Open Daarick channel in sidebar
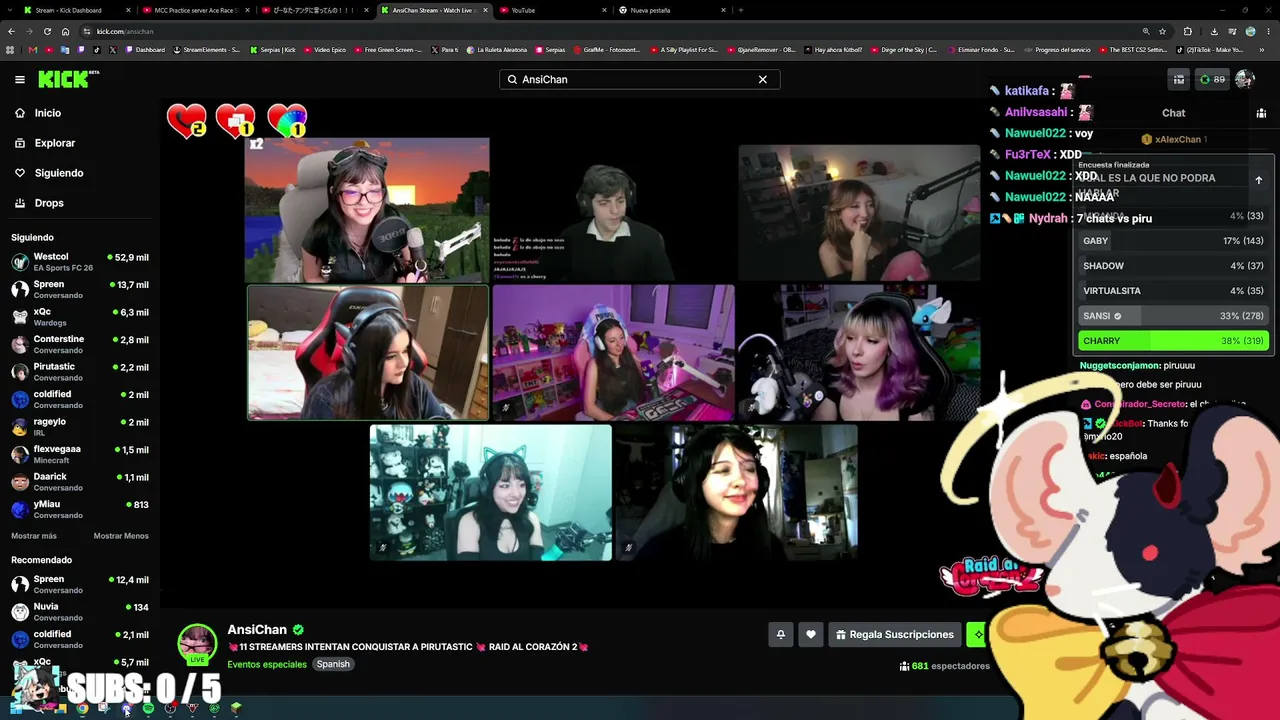The image size is (1280, 720). 80,481
